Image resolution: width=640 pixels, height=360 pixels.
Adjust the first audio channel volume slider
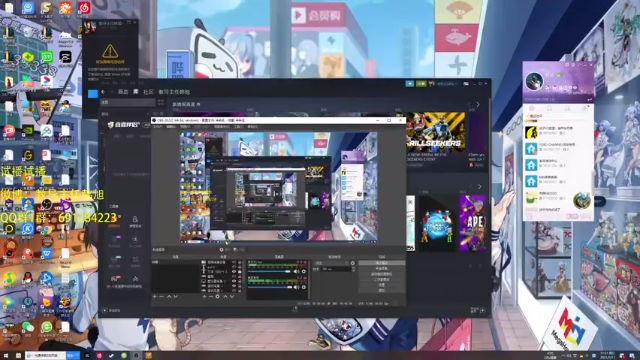pyautogui.click(x=269, y=271)
